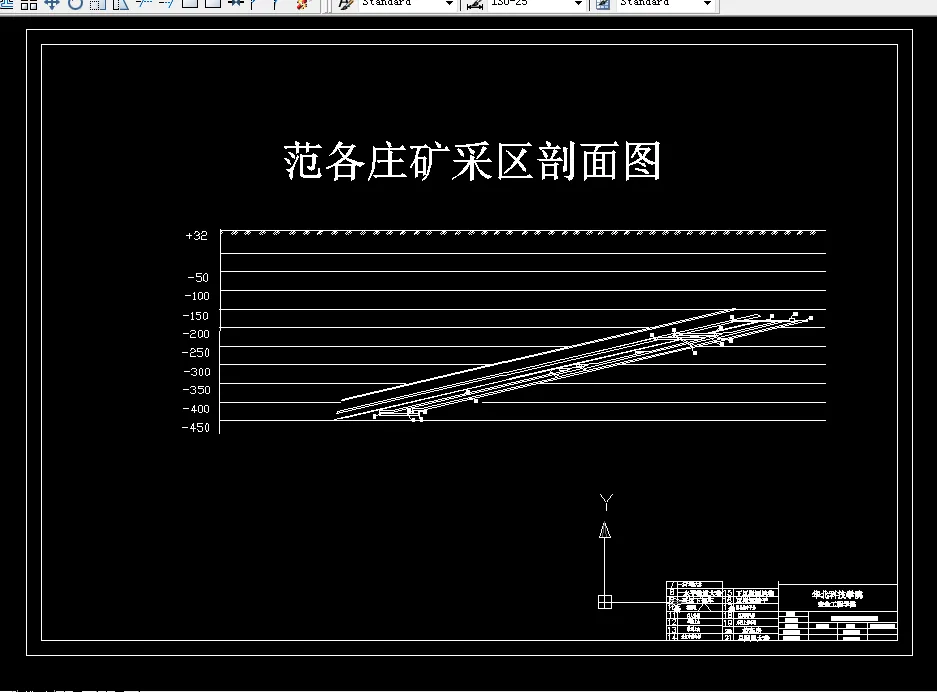Open the 150-25 dimension style dropdown
Screen dimensions: 937x692
(x=578, y=5)
